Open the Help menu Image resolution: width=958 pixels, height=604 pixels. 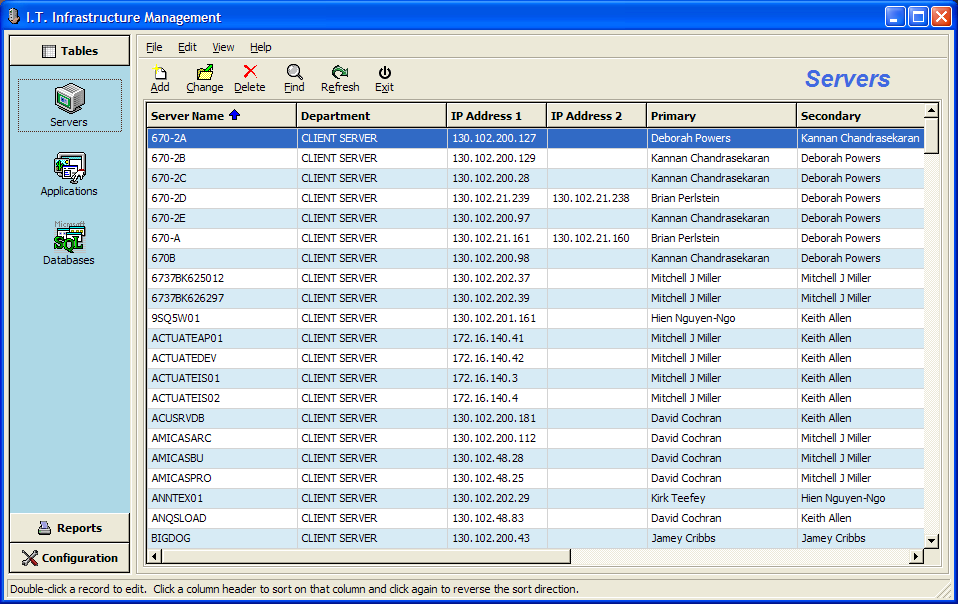coord(260,47)
